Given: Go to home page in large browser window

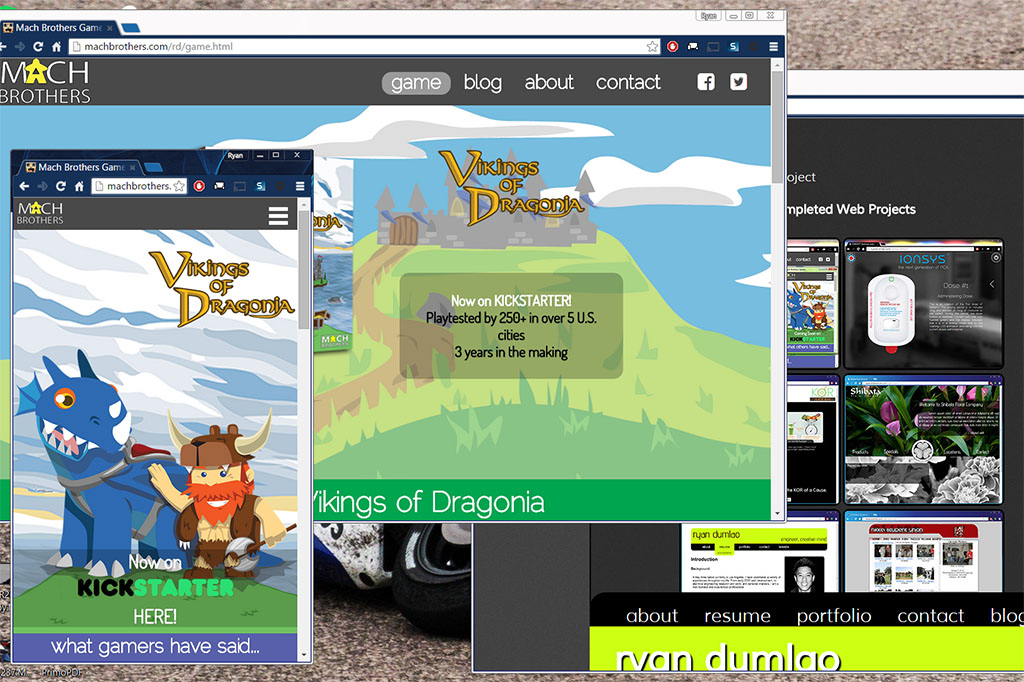Looking at the screenshot, I should point(57,46).
